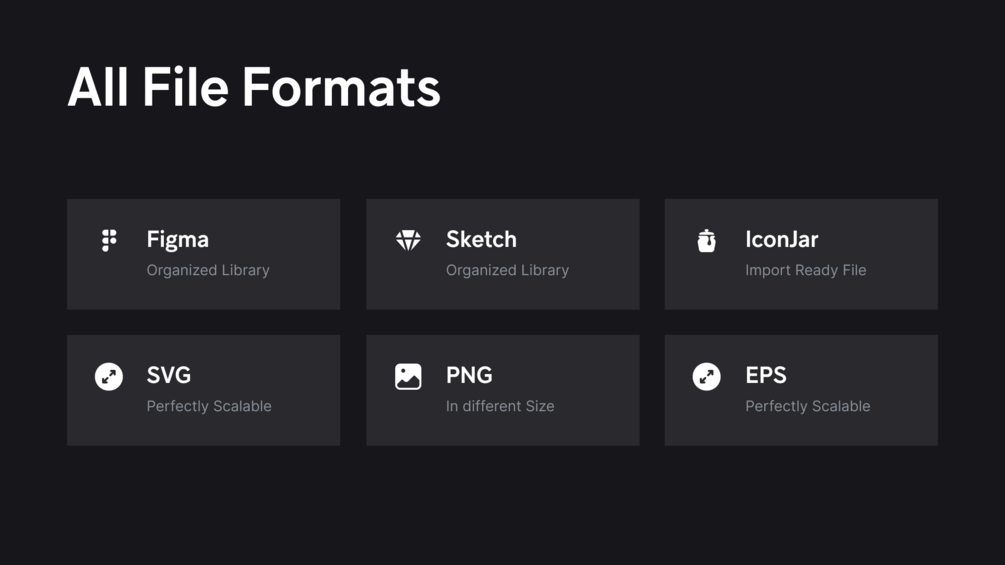Image resolution: width=1005 pixels, height=565 pixels.
Task: Click the "All File Formats" title
Action: tap(254, 87)
